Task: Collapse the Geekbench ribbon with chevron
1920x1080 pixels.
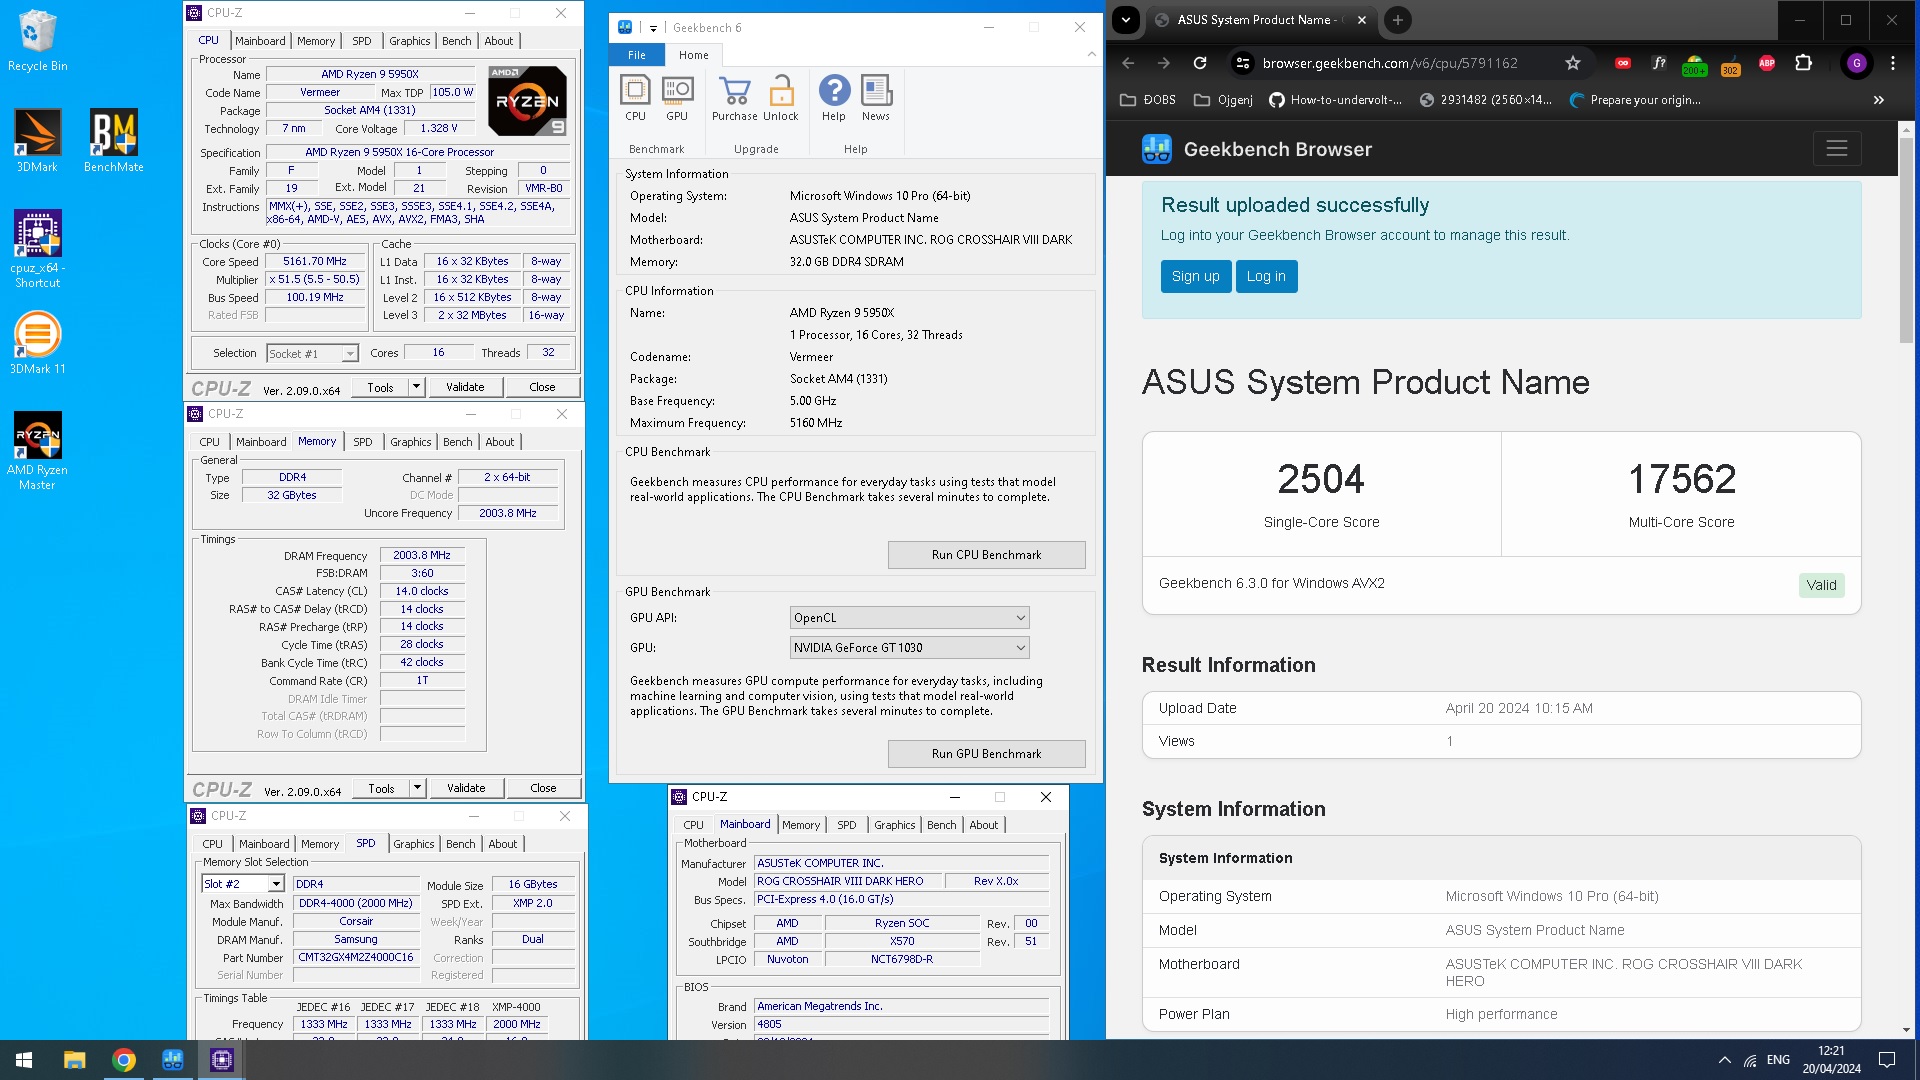Action: 1091,54
